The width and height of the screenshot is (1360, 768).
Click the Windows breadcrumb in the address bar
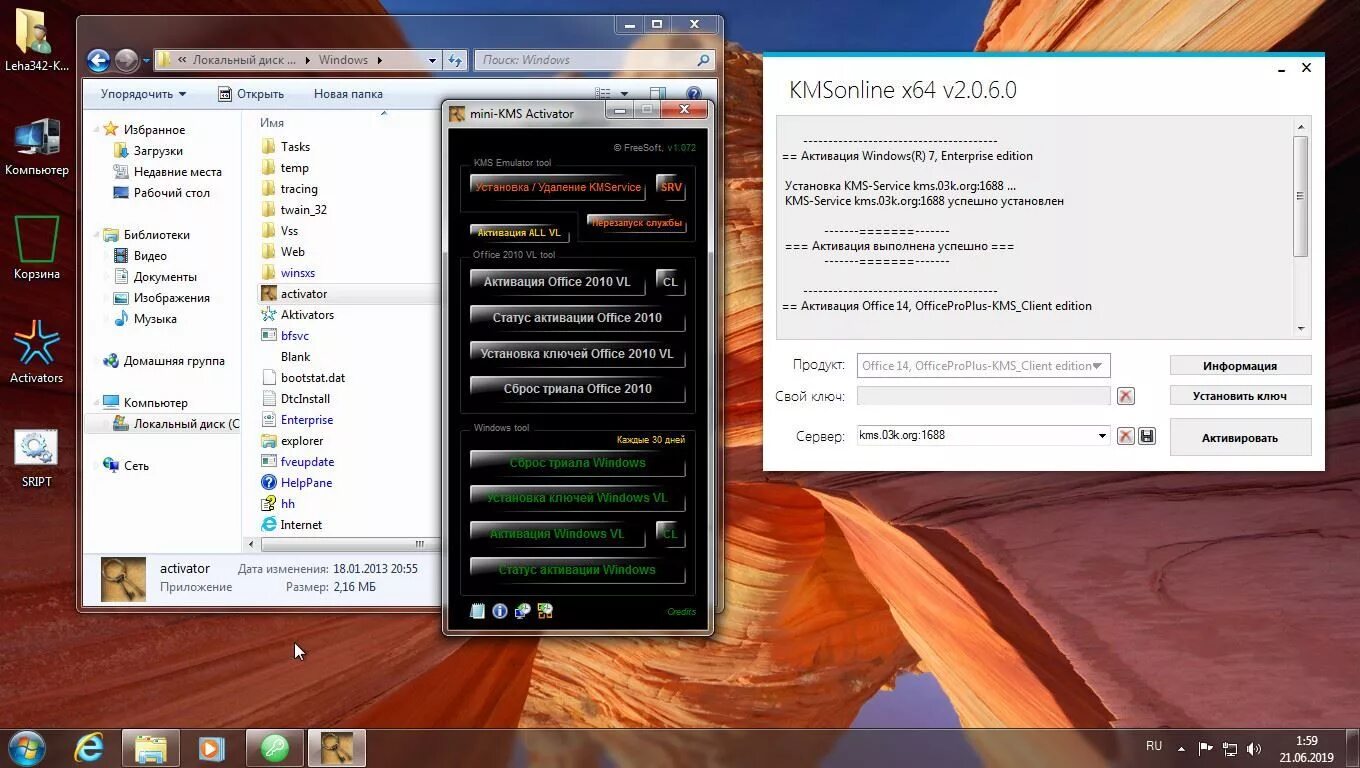click(343, 60)
